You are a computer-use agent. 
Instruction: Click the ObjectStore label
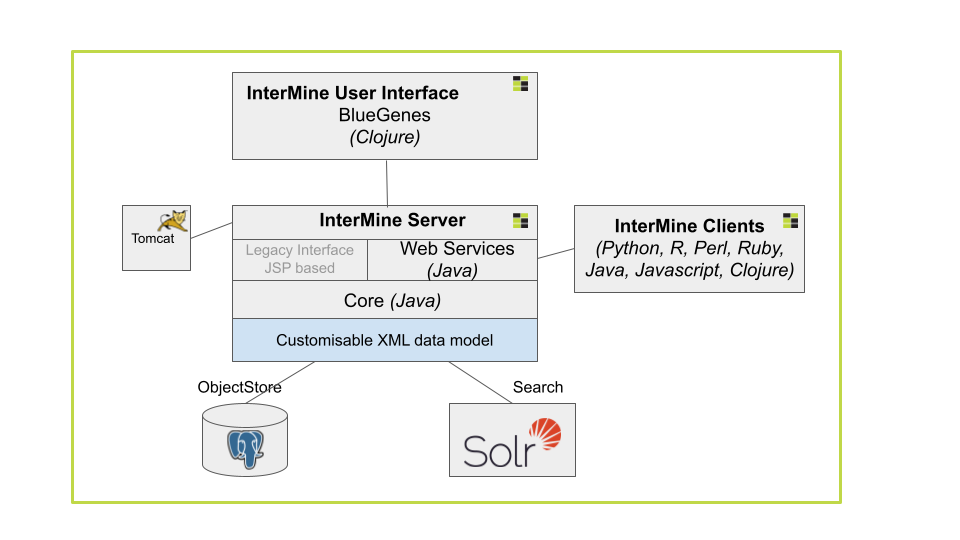239,387
